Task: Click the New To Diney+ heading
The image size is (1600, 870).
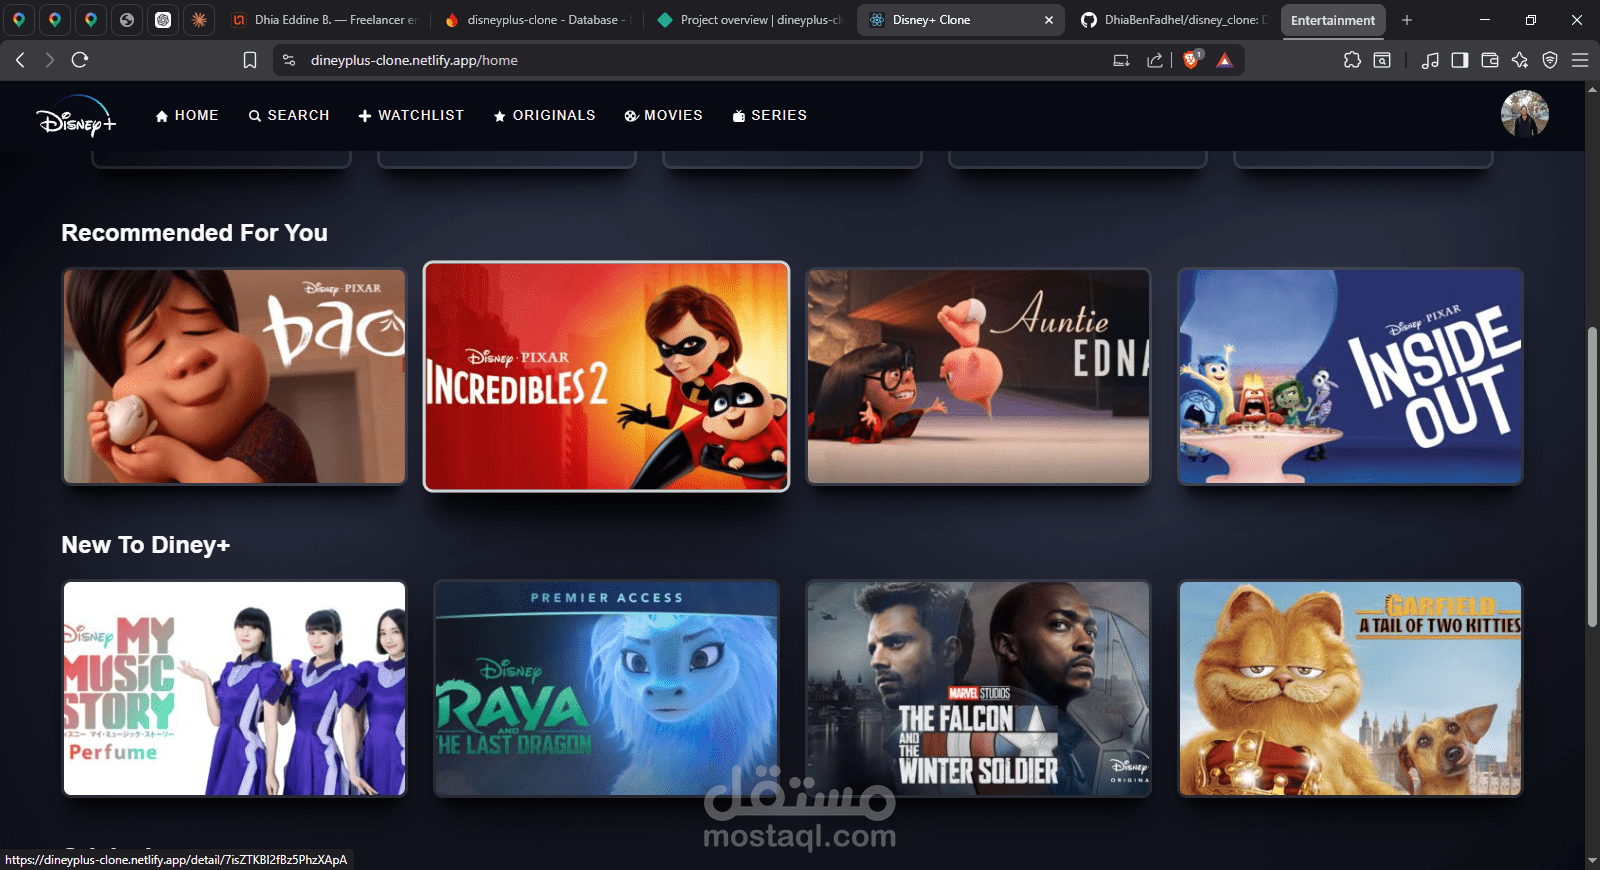Action: coord(146,545)
